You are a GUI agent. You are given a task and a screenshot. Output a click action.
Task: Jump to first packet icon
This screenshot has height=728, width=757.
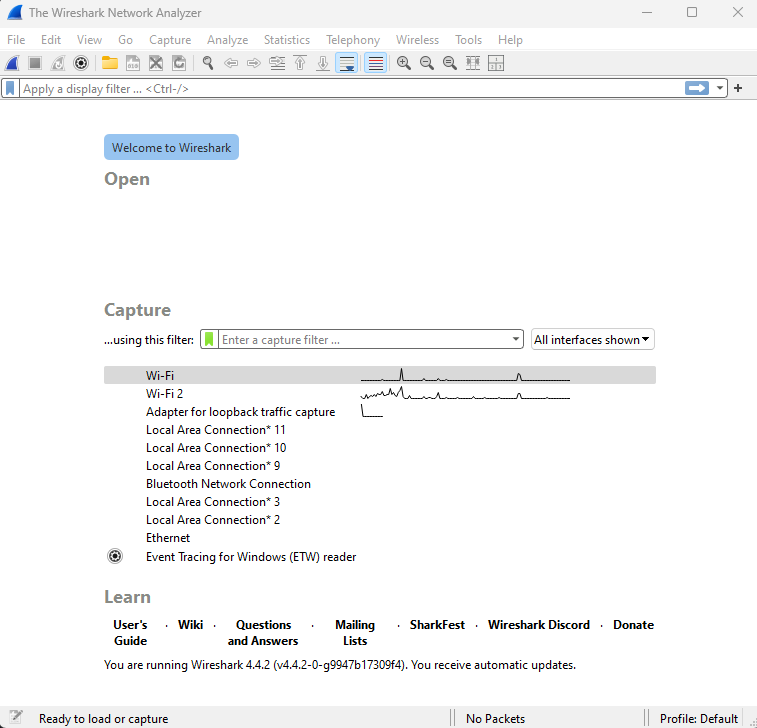[x=300, y=63]
